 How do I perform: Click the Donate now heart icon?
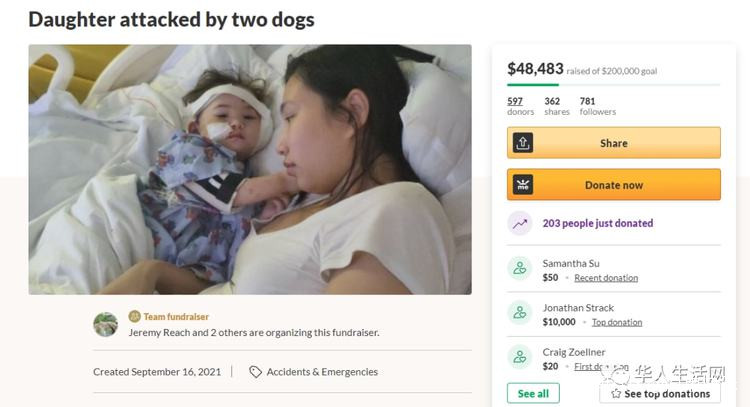pyautogui.click(x=521, y=185)
